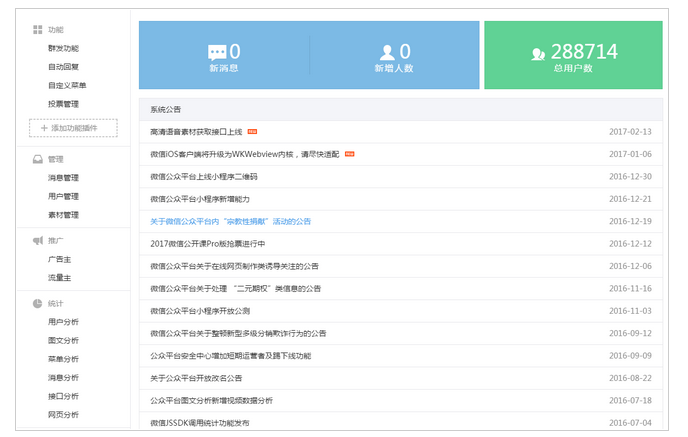
Task: Open 用户分析 under 统计
Action: click(x=63, y=322)
